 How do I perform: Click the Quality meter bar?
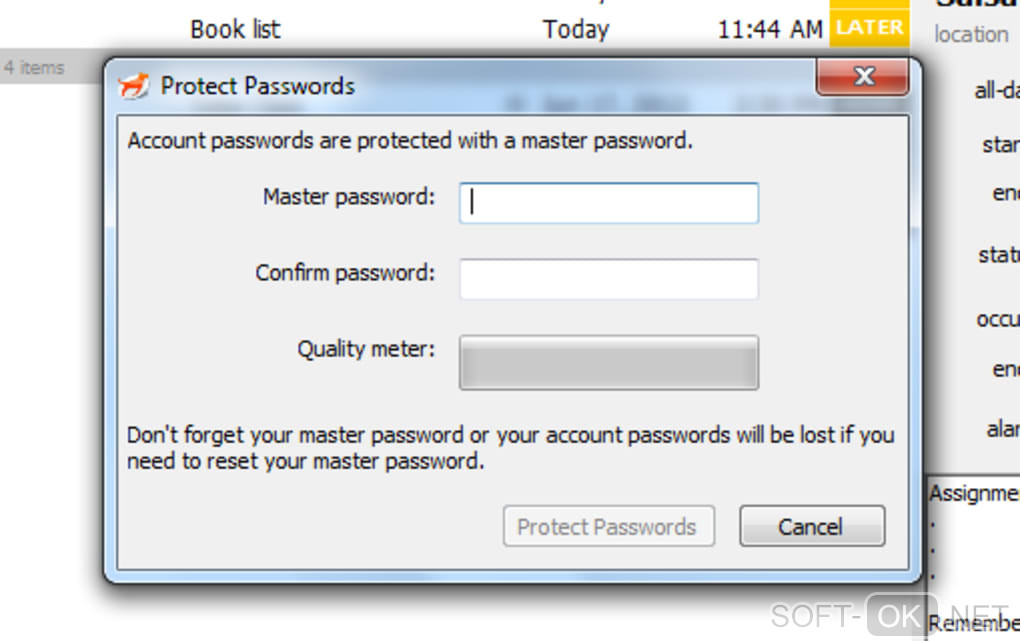coord(608,362)
